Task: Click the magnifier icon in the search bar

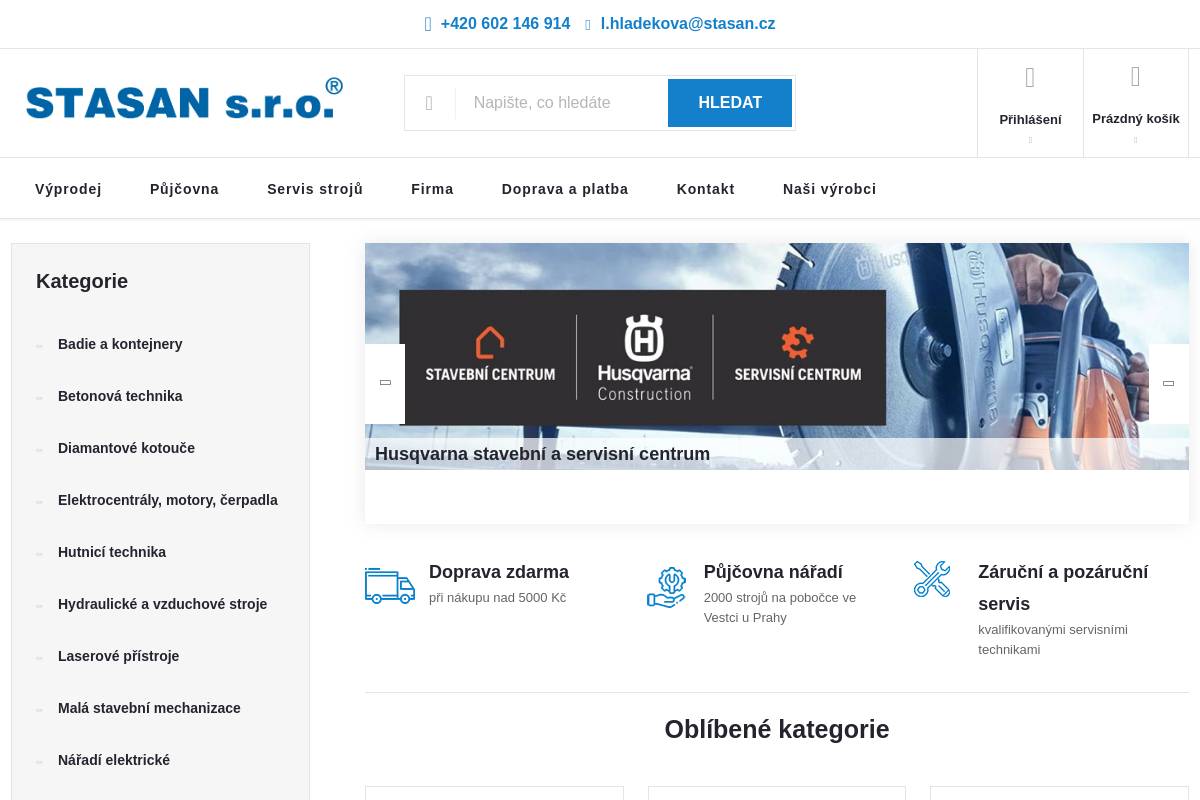Action: (430, 102)
